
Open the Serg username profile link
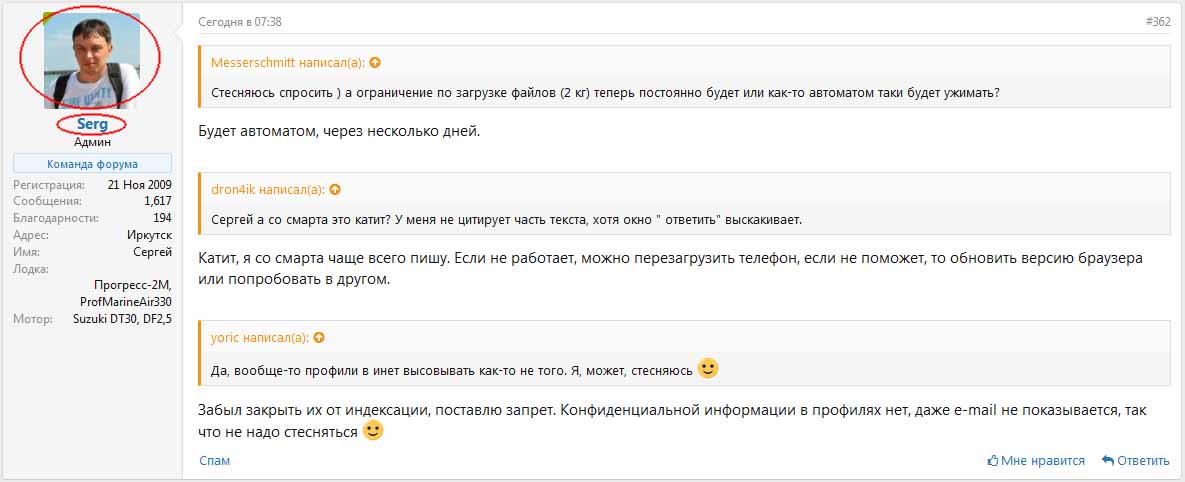tap(92, 125)
